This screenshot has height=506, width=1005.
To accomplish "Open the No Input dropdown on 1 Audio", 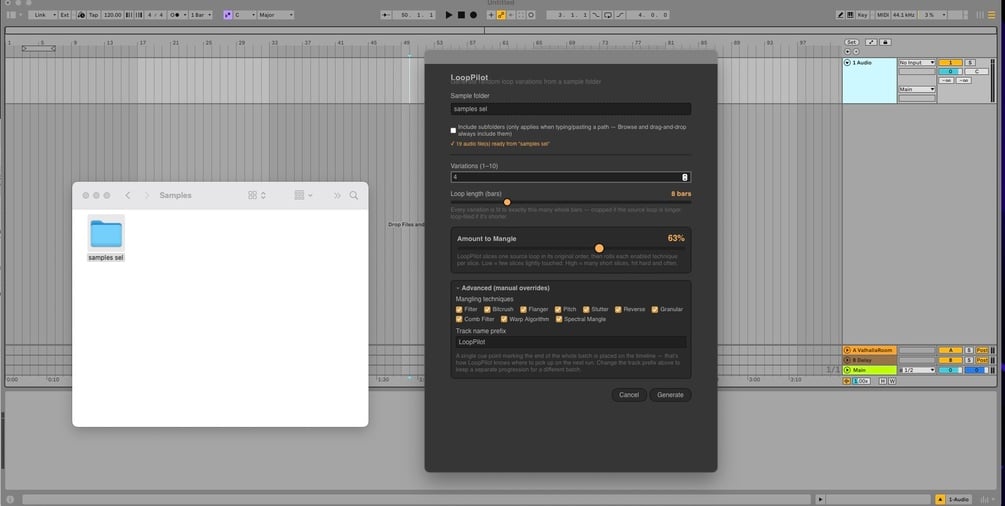I will (x=917, y=62).
